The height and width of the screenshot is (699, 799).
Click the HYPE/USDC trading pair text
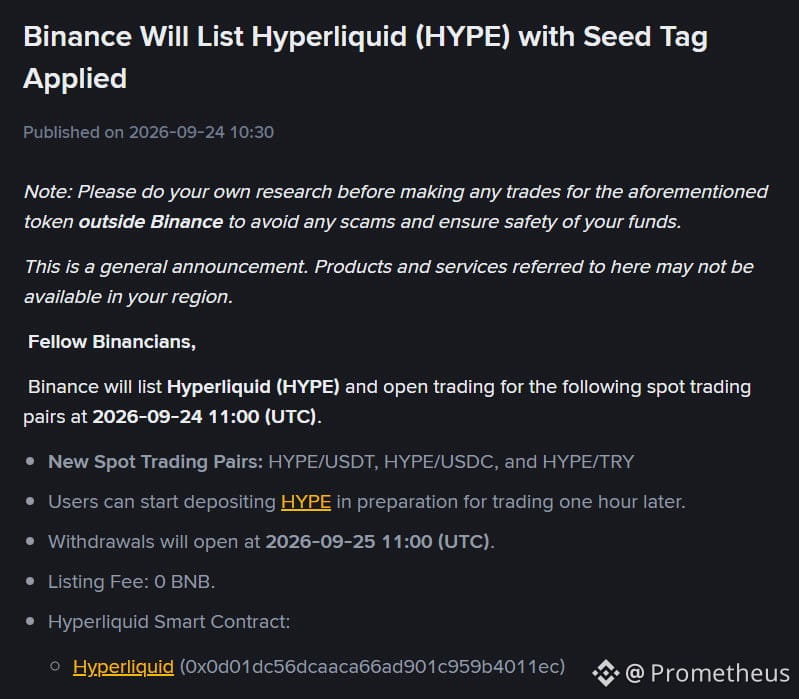pos(441,462)
